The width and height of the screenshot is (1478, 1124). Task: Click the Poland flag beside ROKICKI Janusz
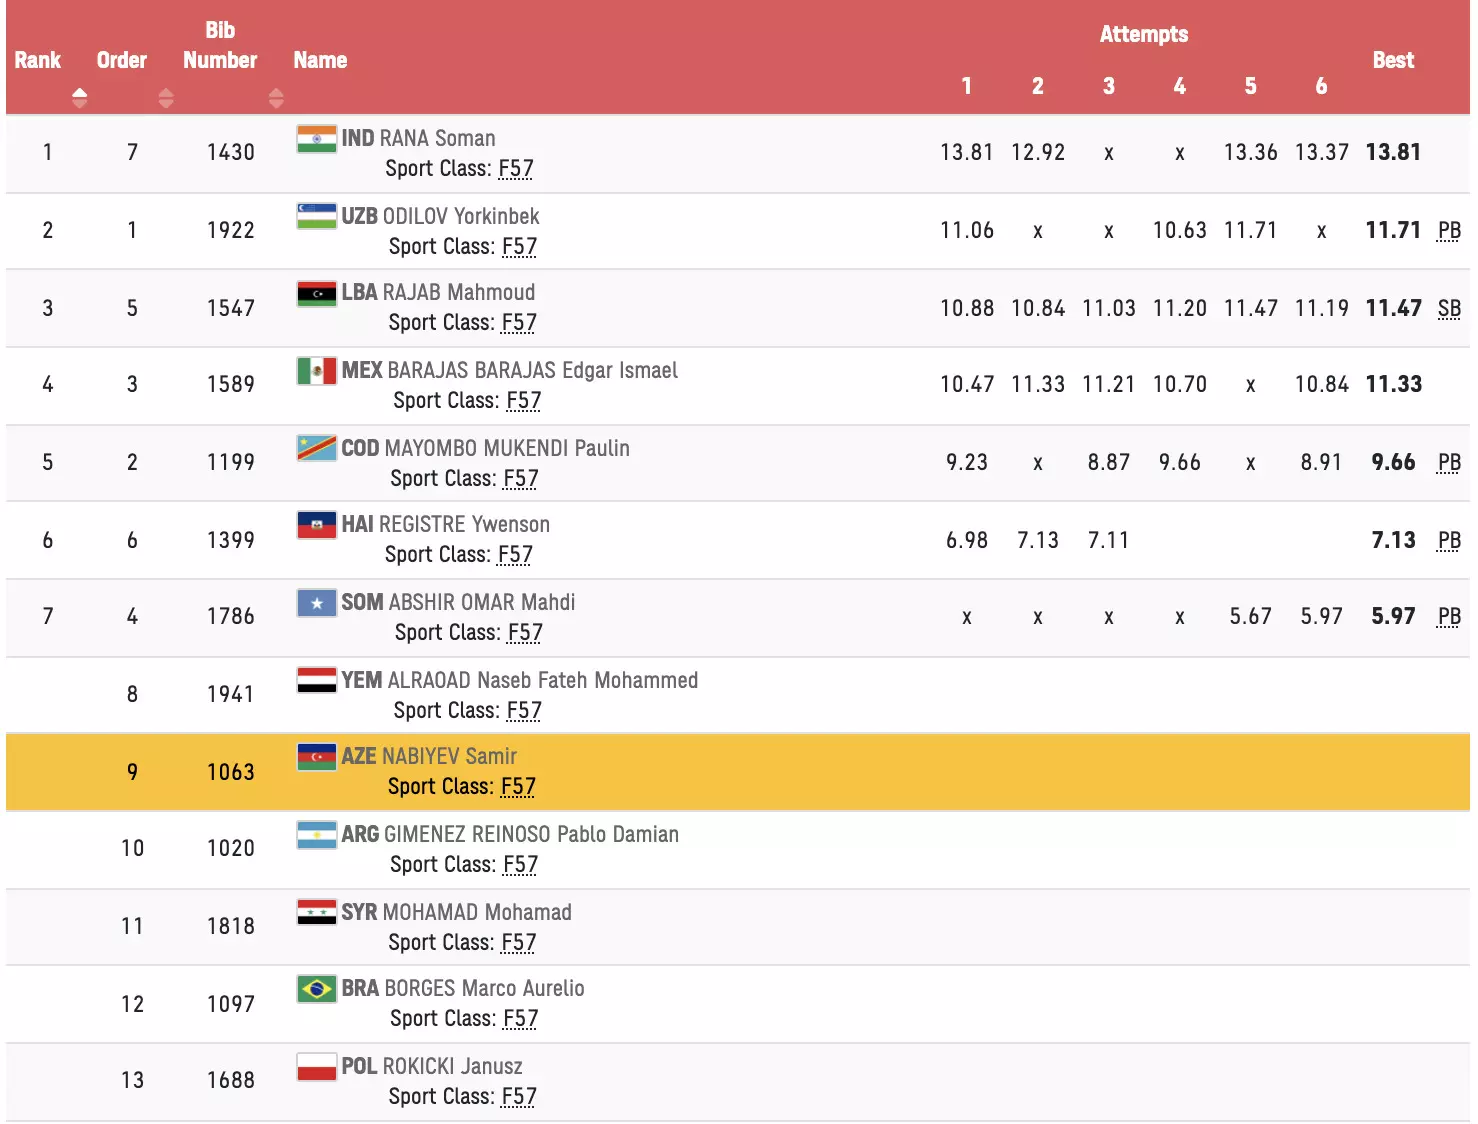click(x=316, y=1067)
